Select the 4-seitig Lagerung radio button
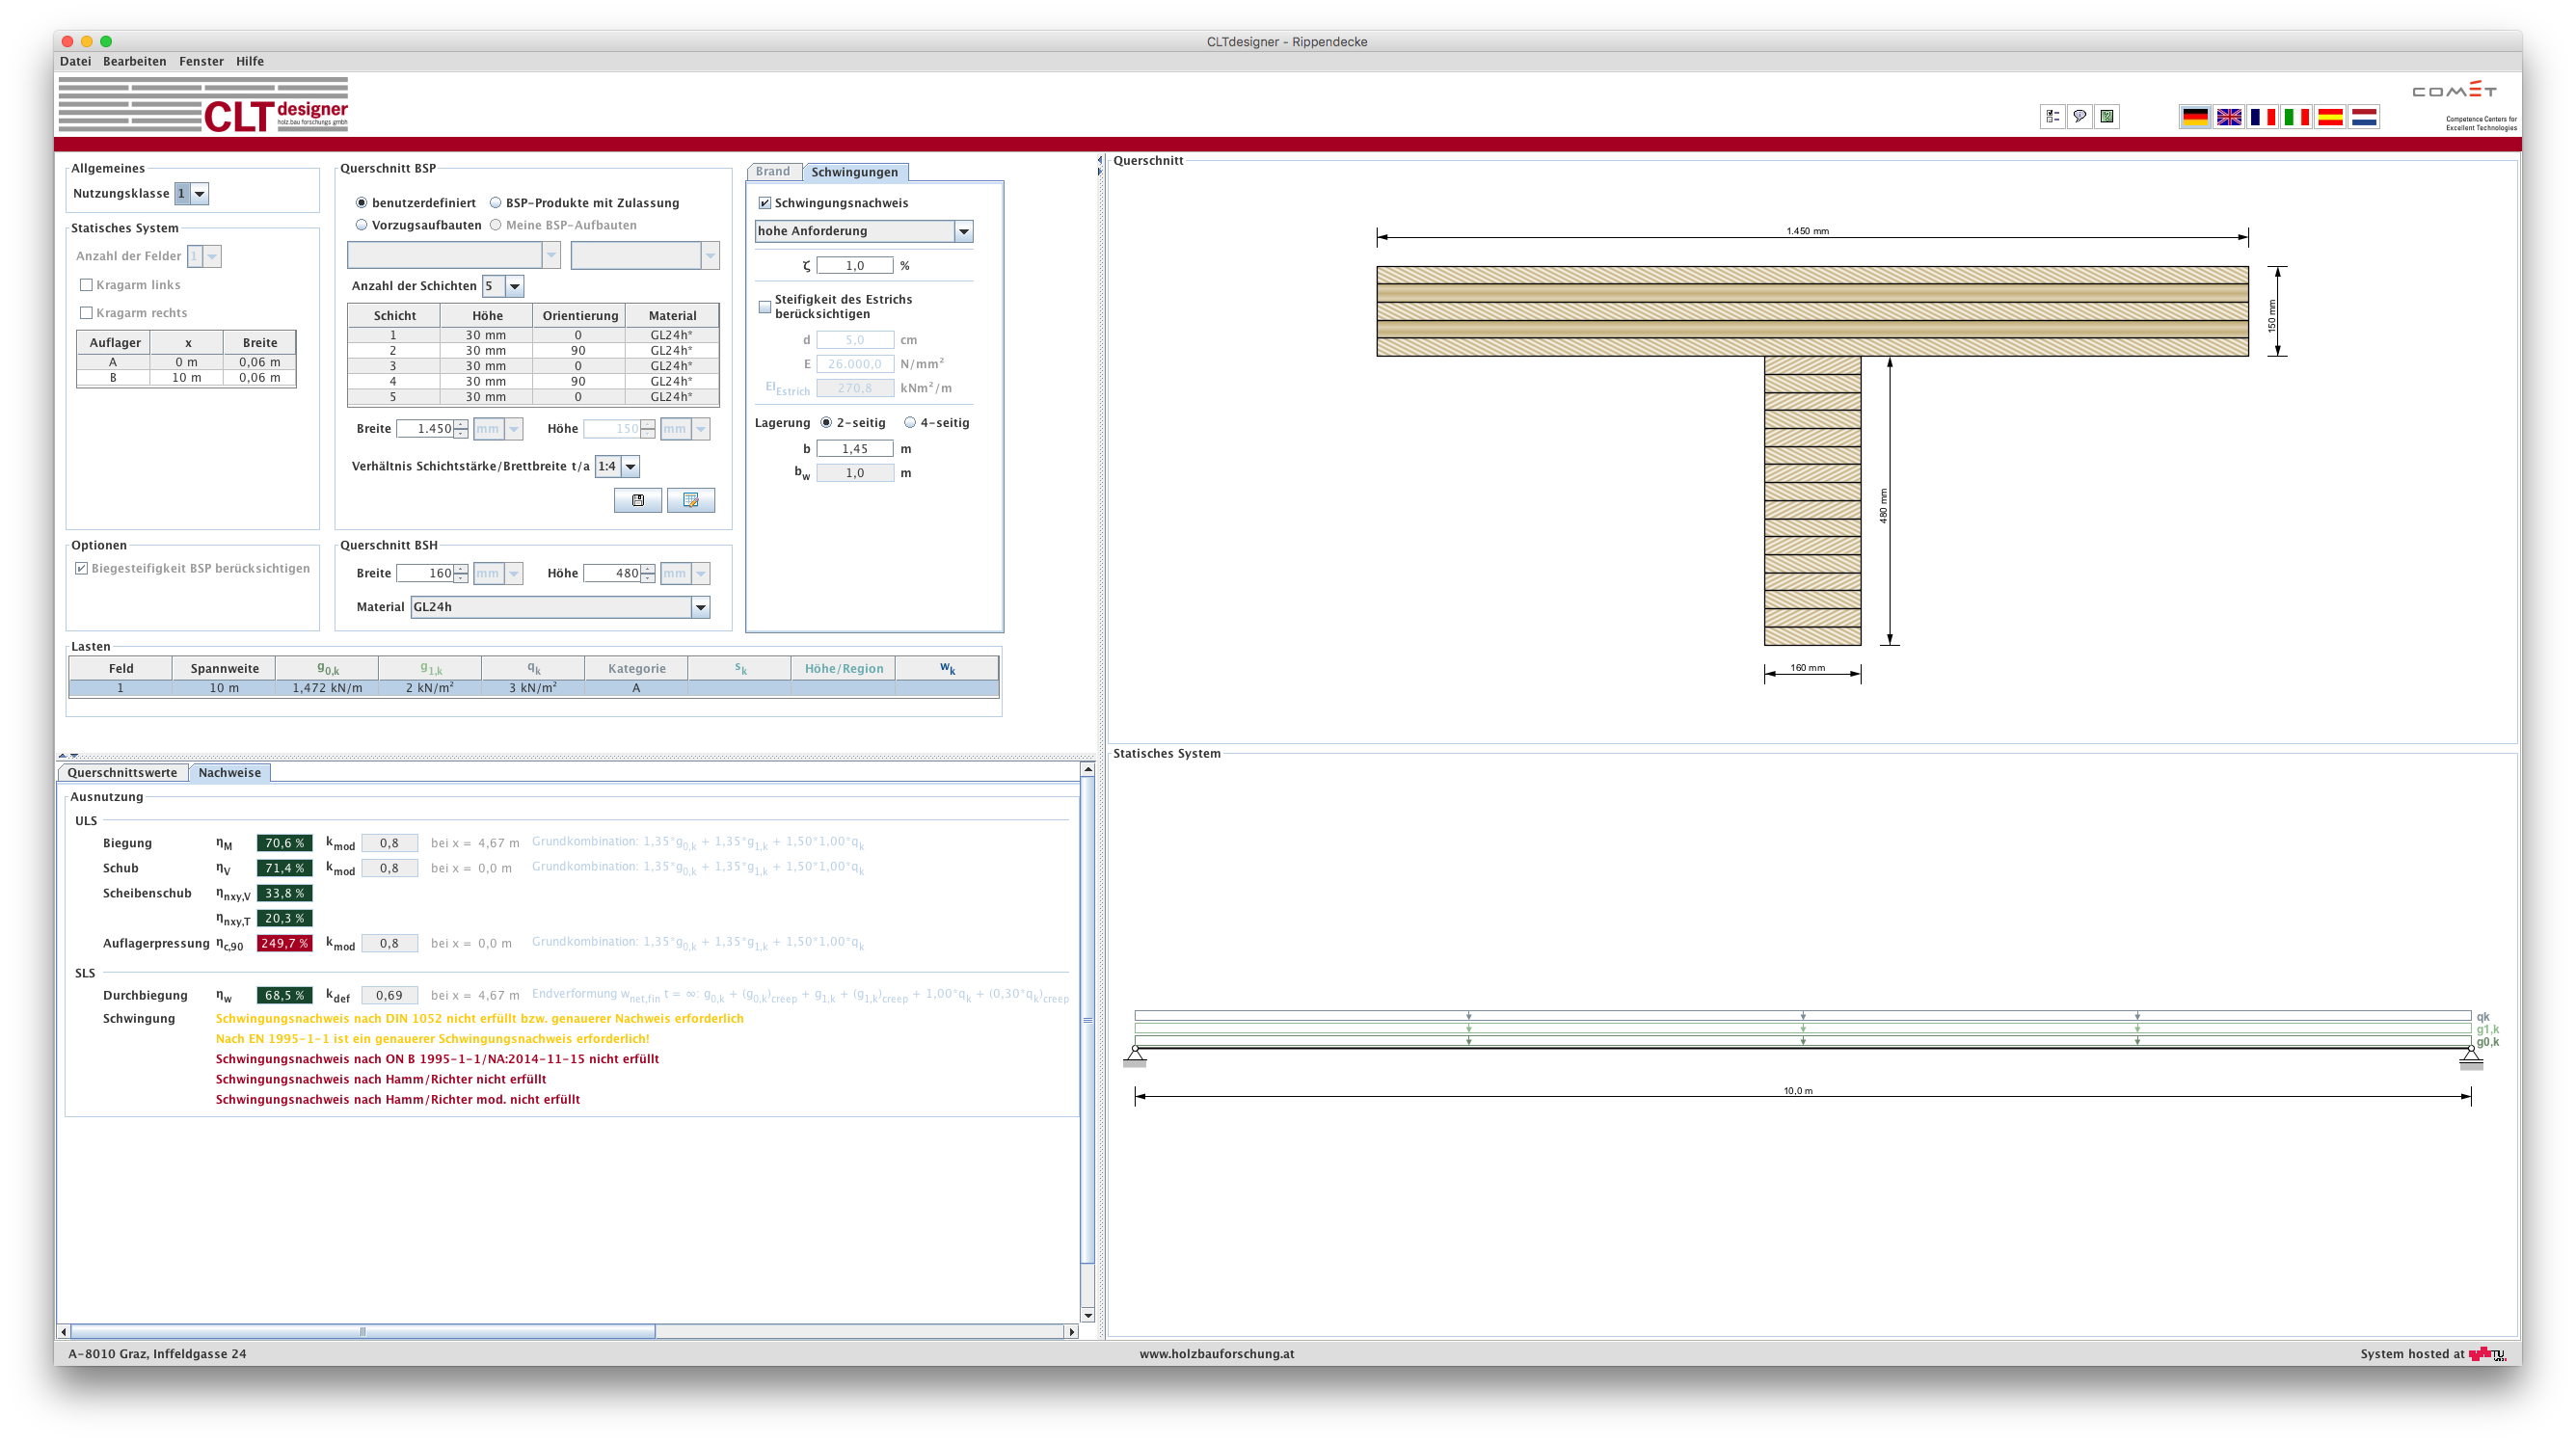This screenshot has height=1443, width=2576. point(909,423)
